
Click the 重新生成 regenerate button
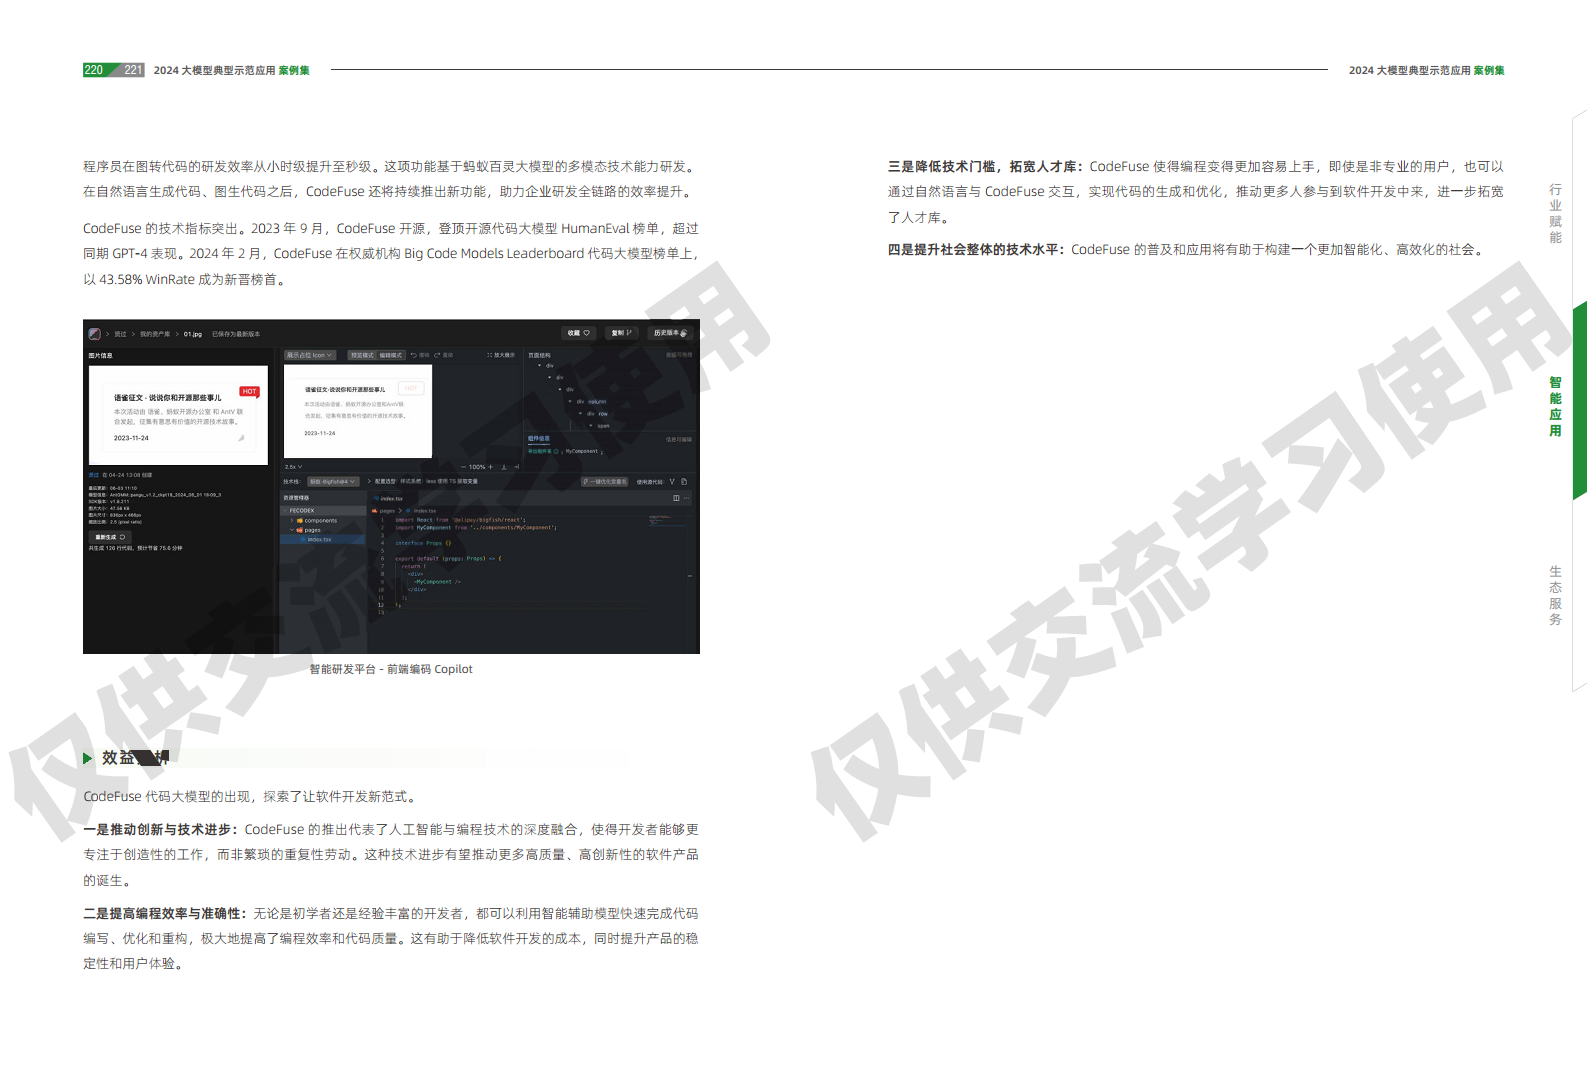point(109,537)
